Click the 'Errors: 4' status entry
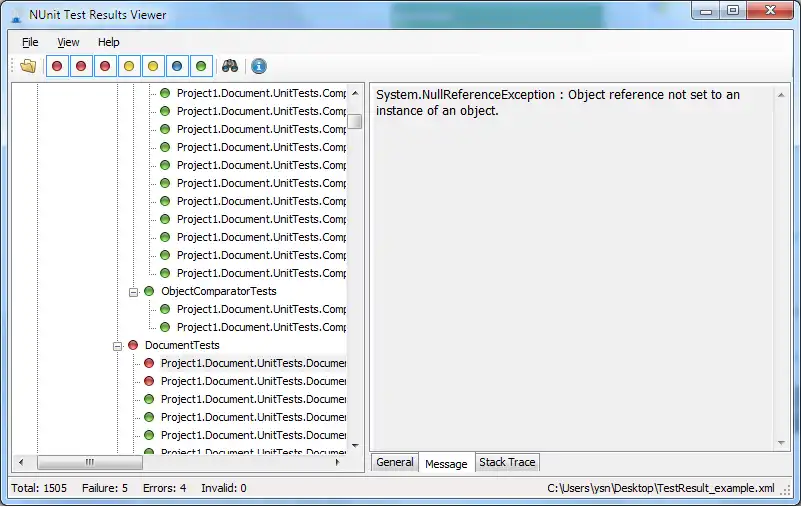Screen dimensions: 801x507 point(164,488)
